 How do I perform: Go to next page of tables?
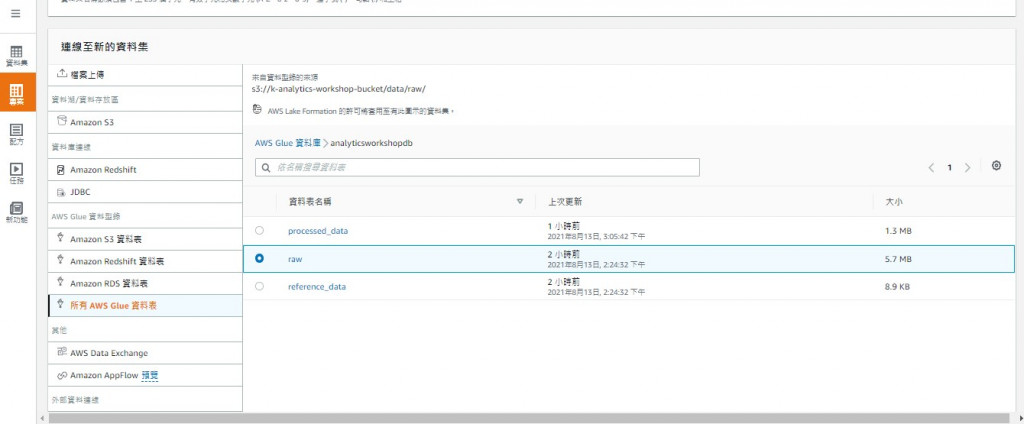coord(968,168)
